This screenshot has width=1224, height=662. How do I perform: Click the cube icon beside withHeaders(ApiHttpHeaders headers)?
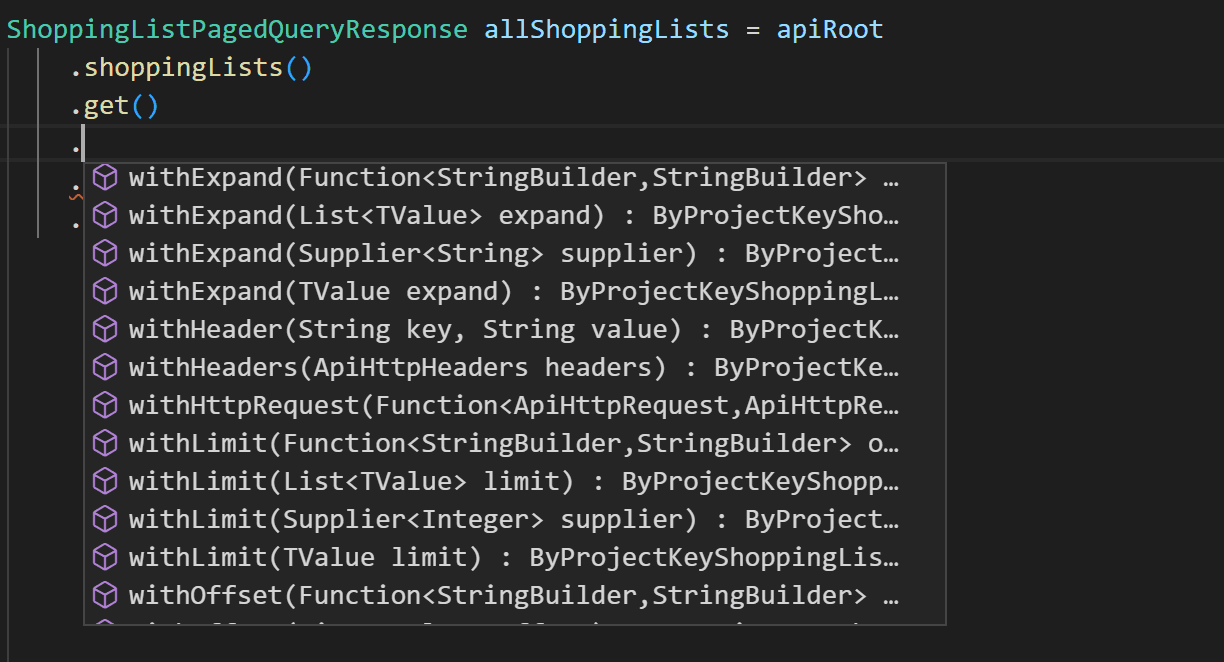(105, 366)
